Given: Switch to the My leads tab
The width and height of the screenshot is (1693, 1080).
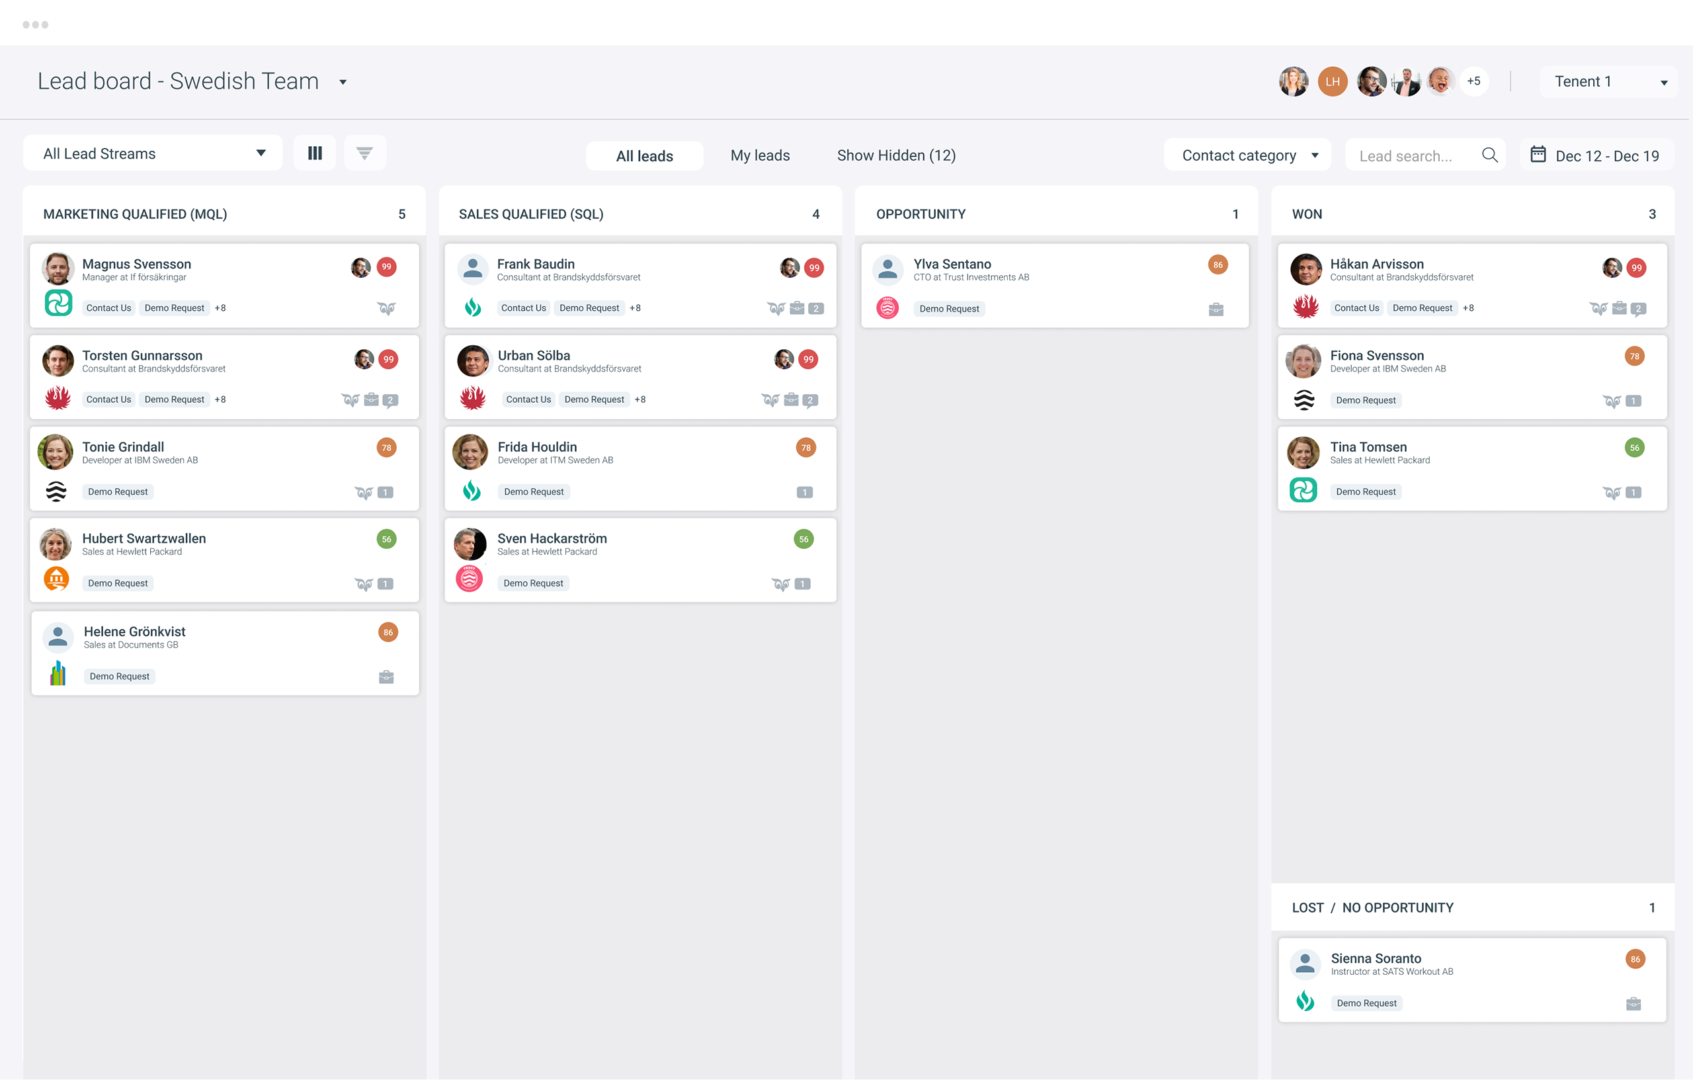Looking at the screenshot, I should 760,155.
